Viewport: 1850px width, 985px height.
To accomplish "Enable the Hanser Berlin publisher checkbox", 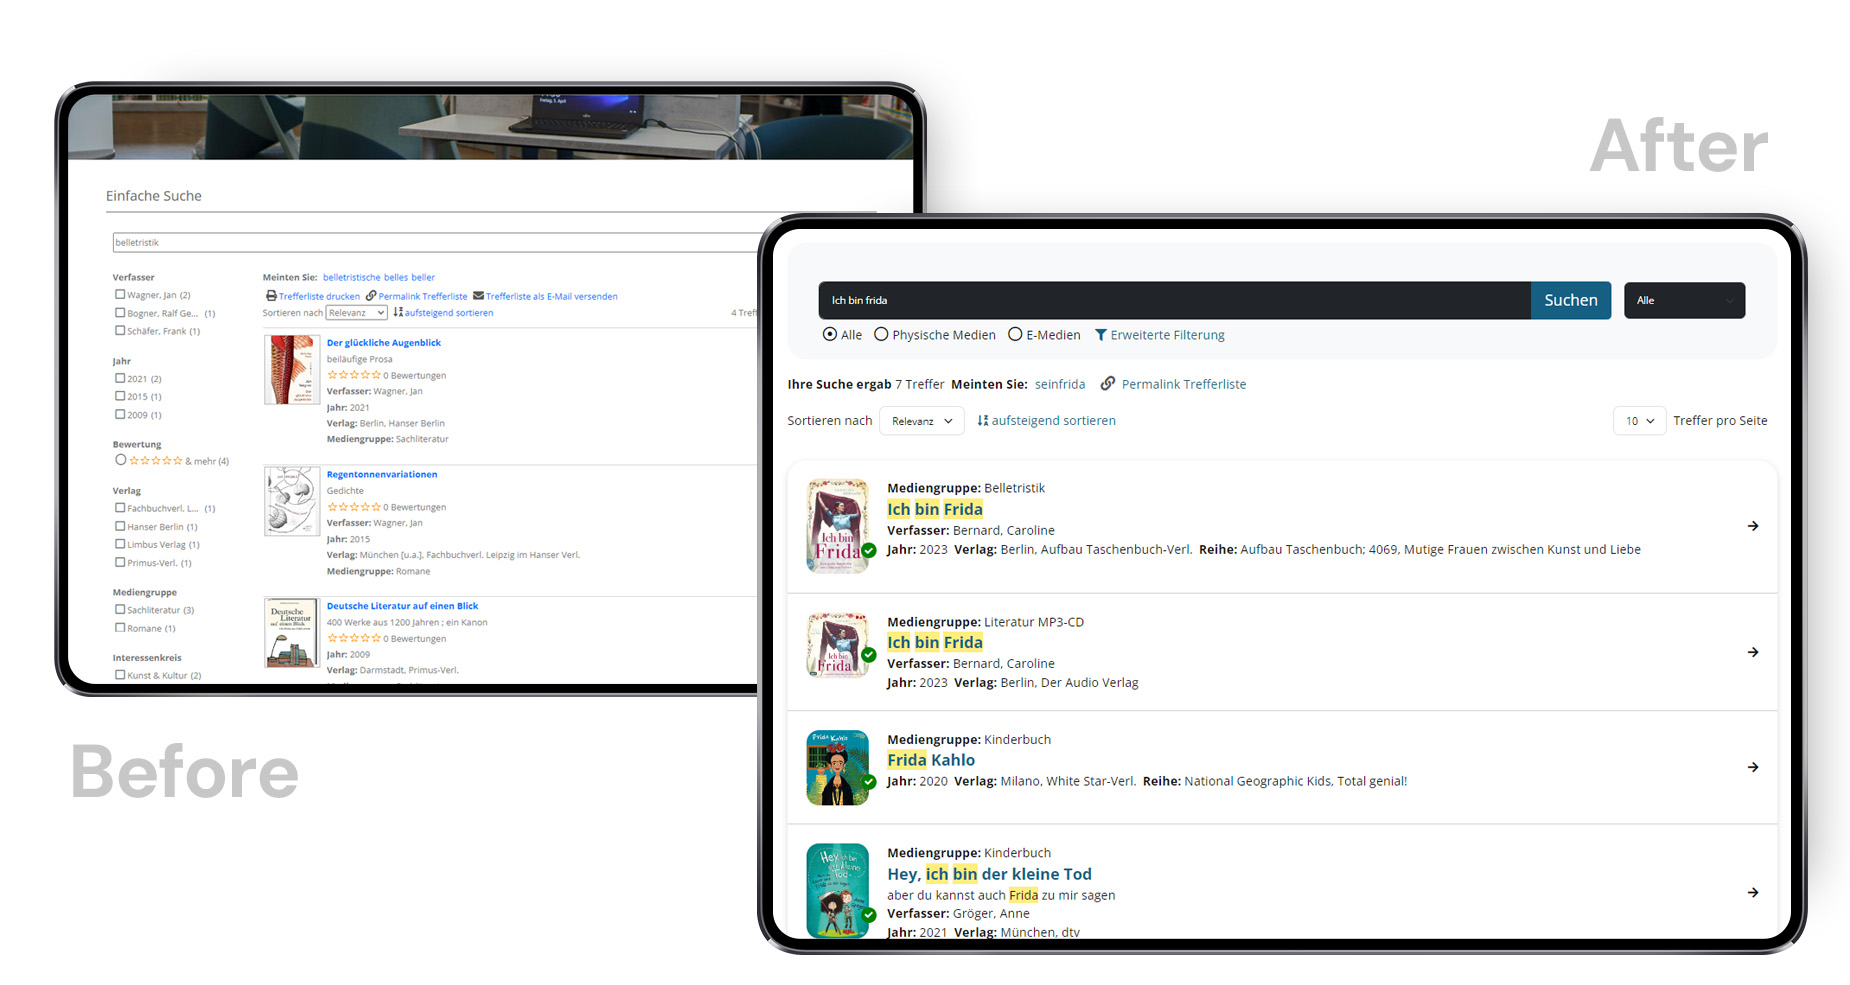I will pos(120,526).
